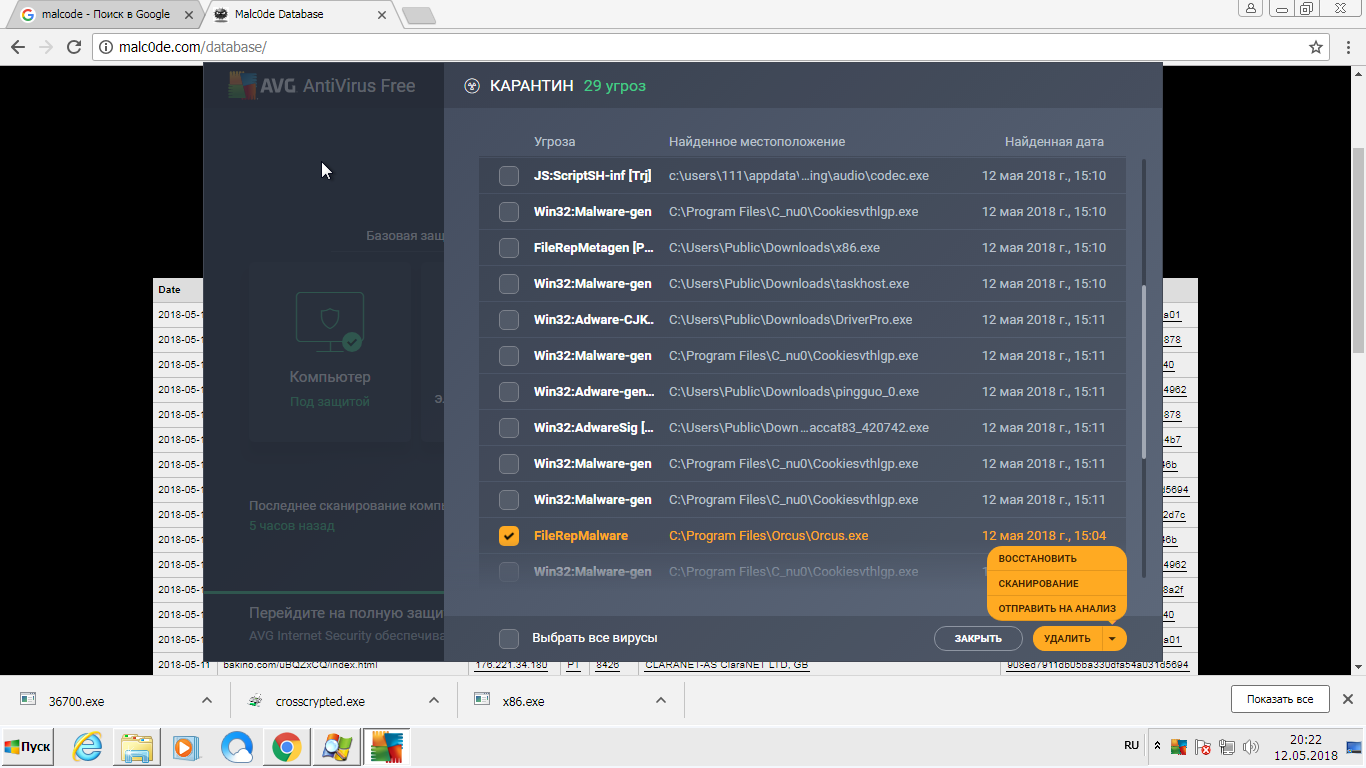The image size is (1366, 768).
Task: Open the Chrome three-dot menu
Action: click(x=1348, y=47)
